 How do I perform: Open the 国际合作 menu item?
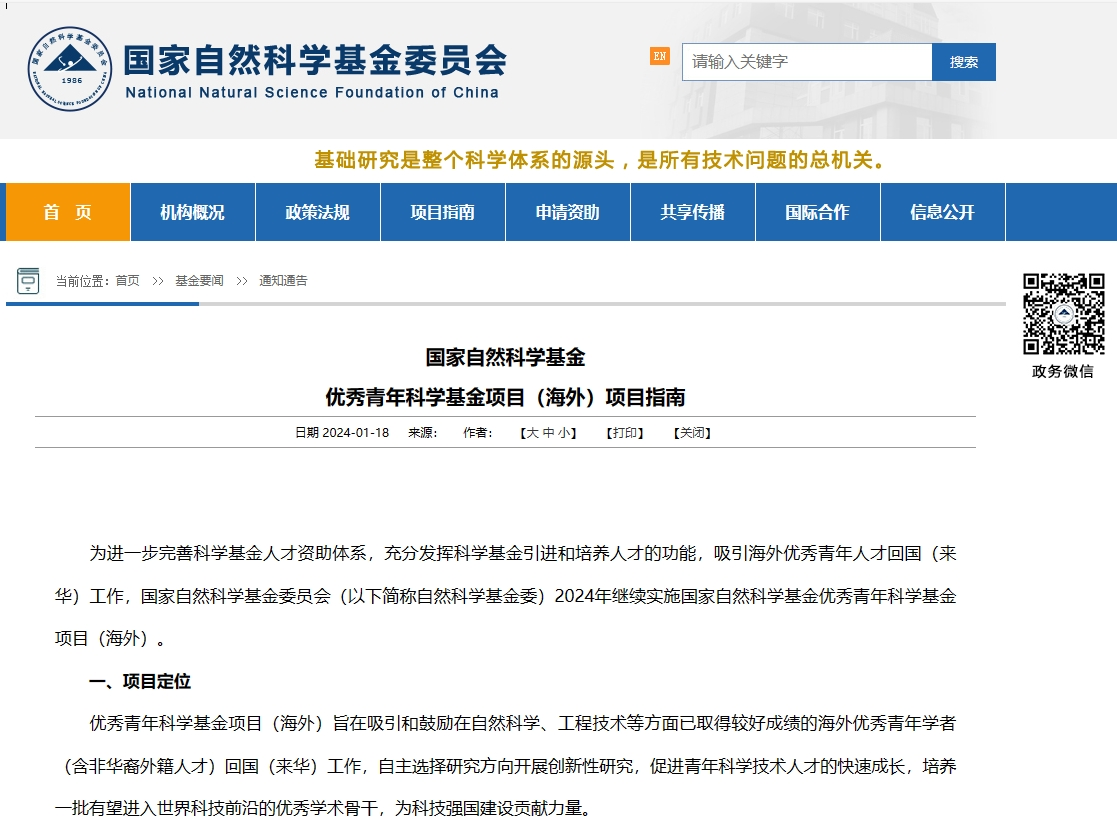tap(817, 212)
